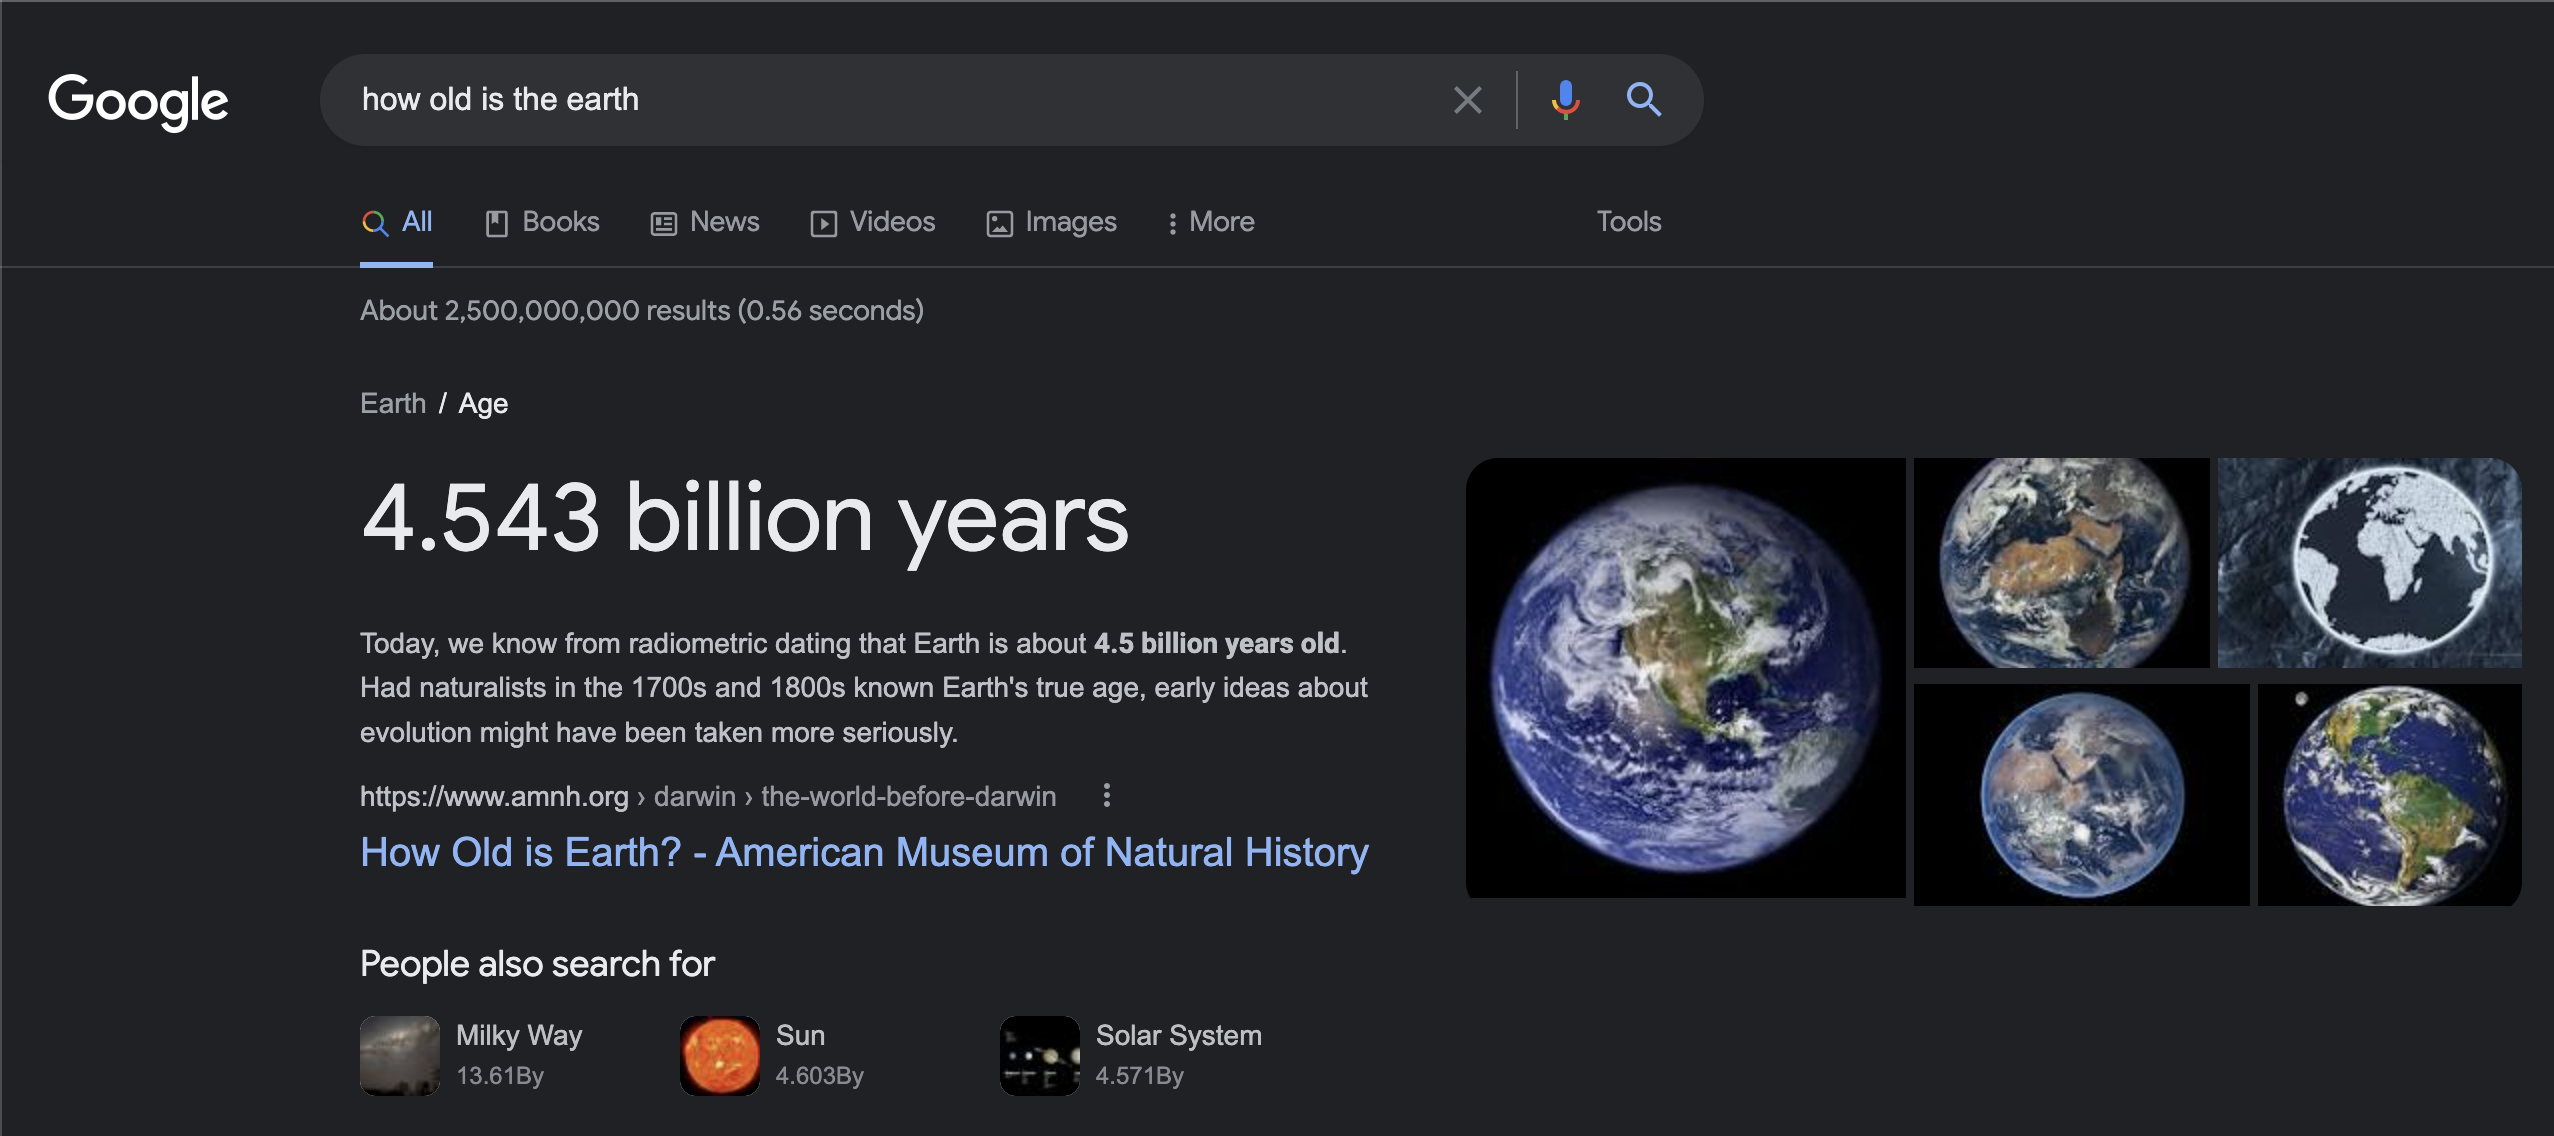
Task: Open Earth image showing South America
Action: pyautogui.click(x=2389, y=795)
